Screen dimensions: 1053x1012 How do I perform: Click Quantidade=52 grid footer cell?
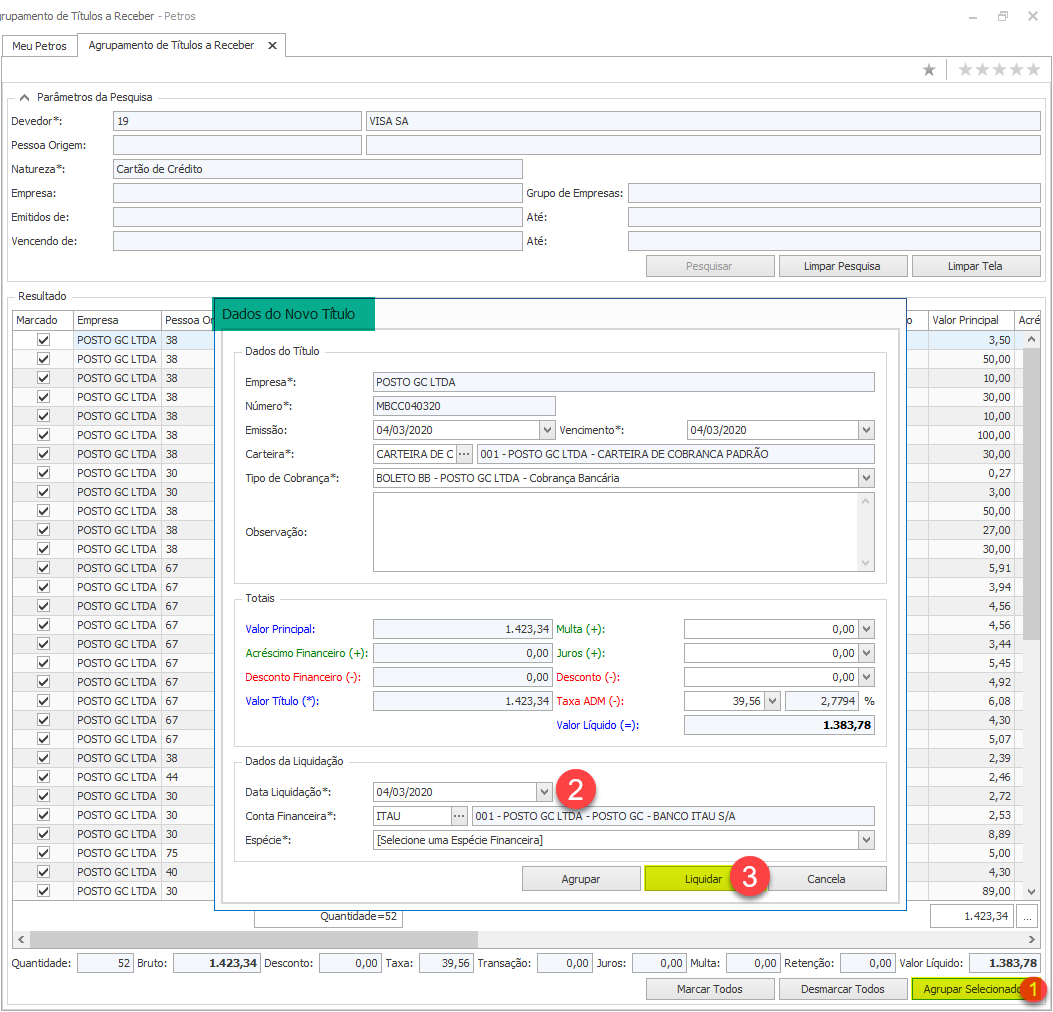(328, 916)
